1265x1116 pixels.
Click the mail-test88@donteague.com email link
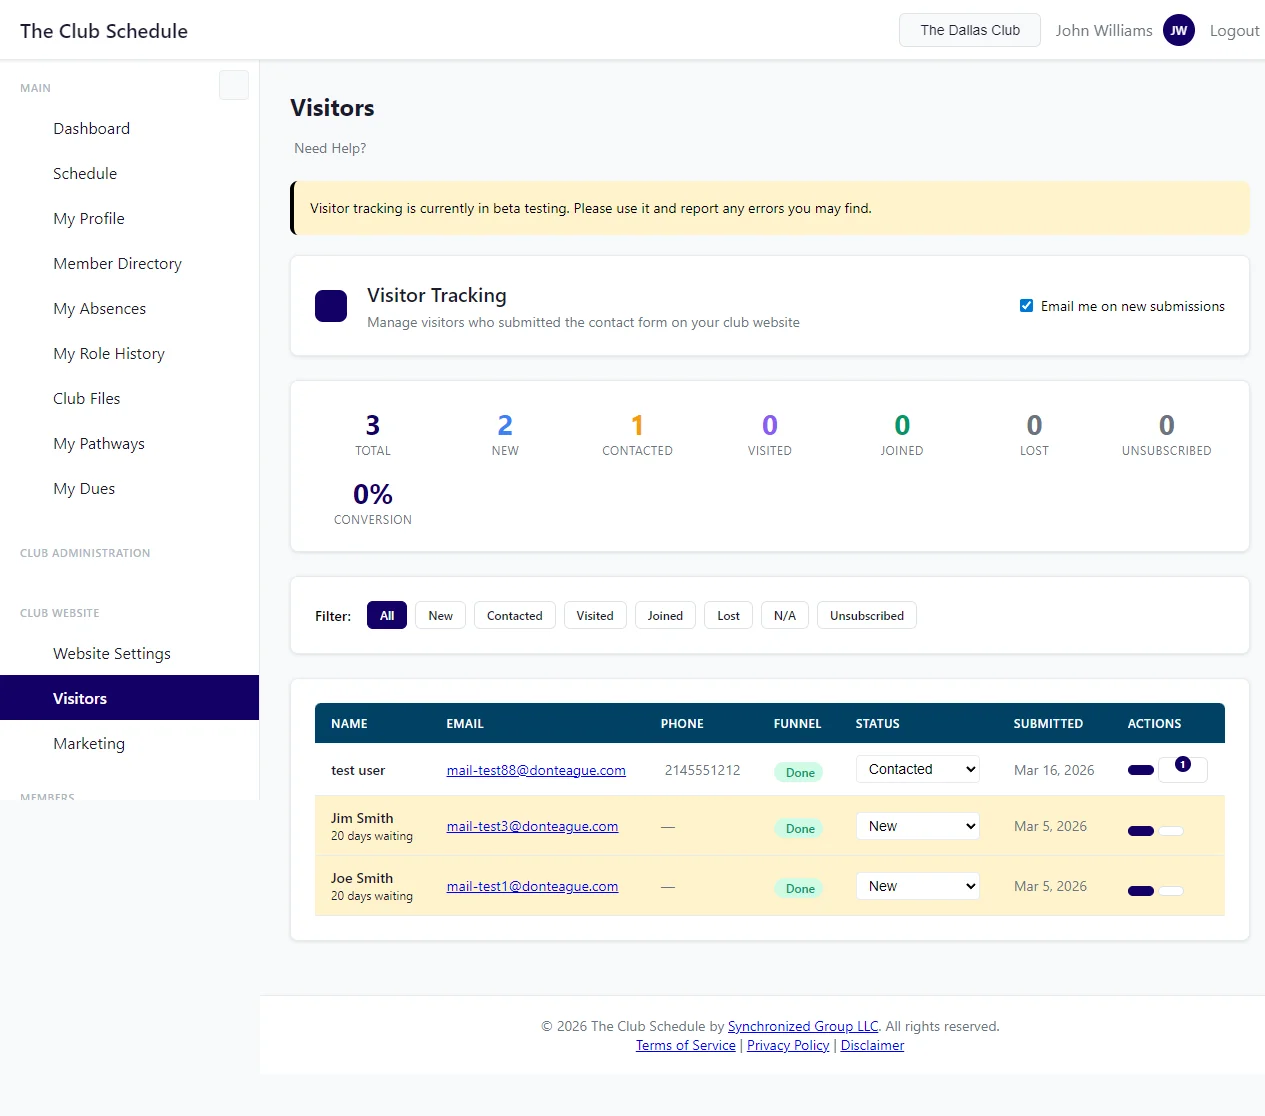click(x=536, y=770)
